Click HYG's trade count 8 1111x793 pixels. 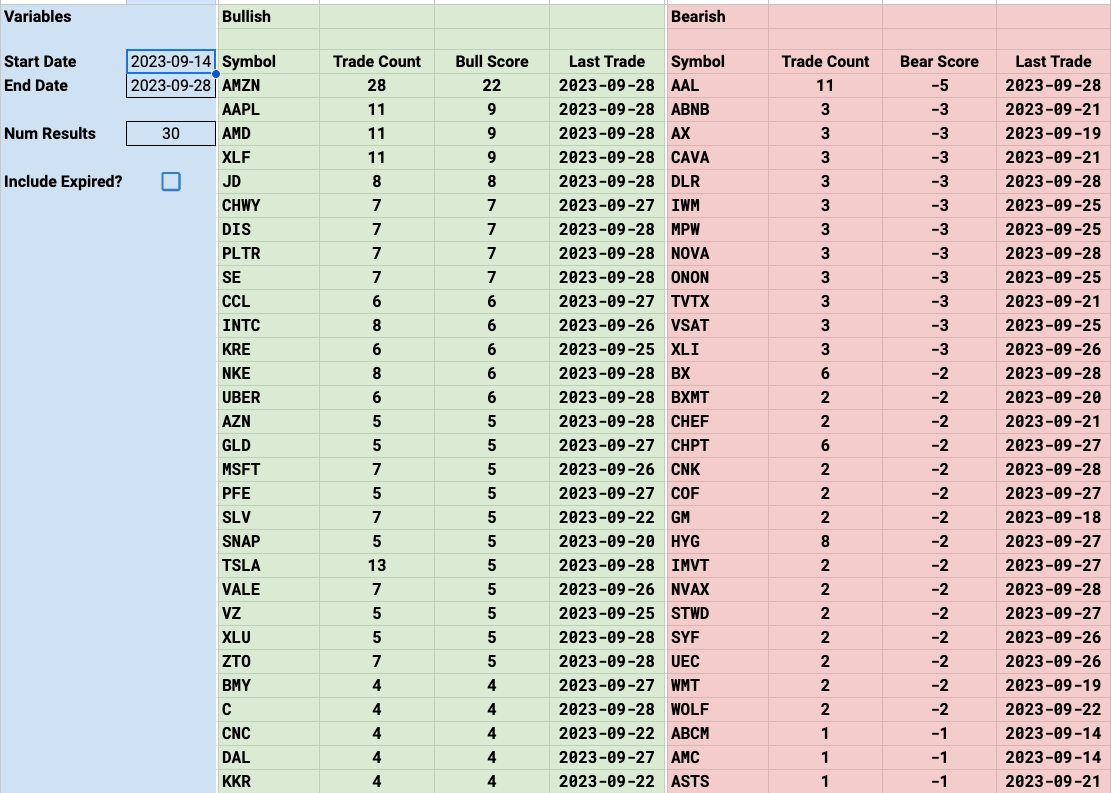[825, 541]
